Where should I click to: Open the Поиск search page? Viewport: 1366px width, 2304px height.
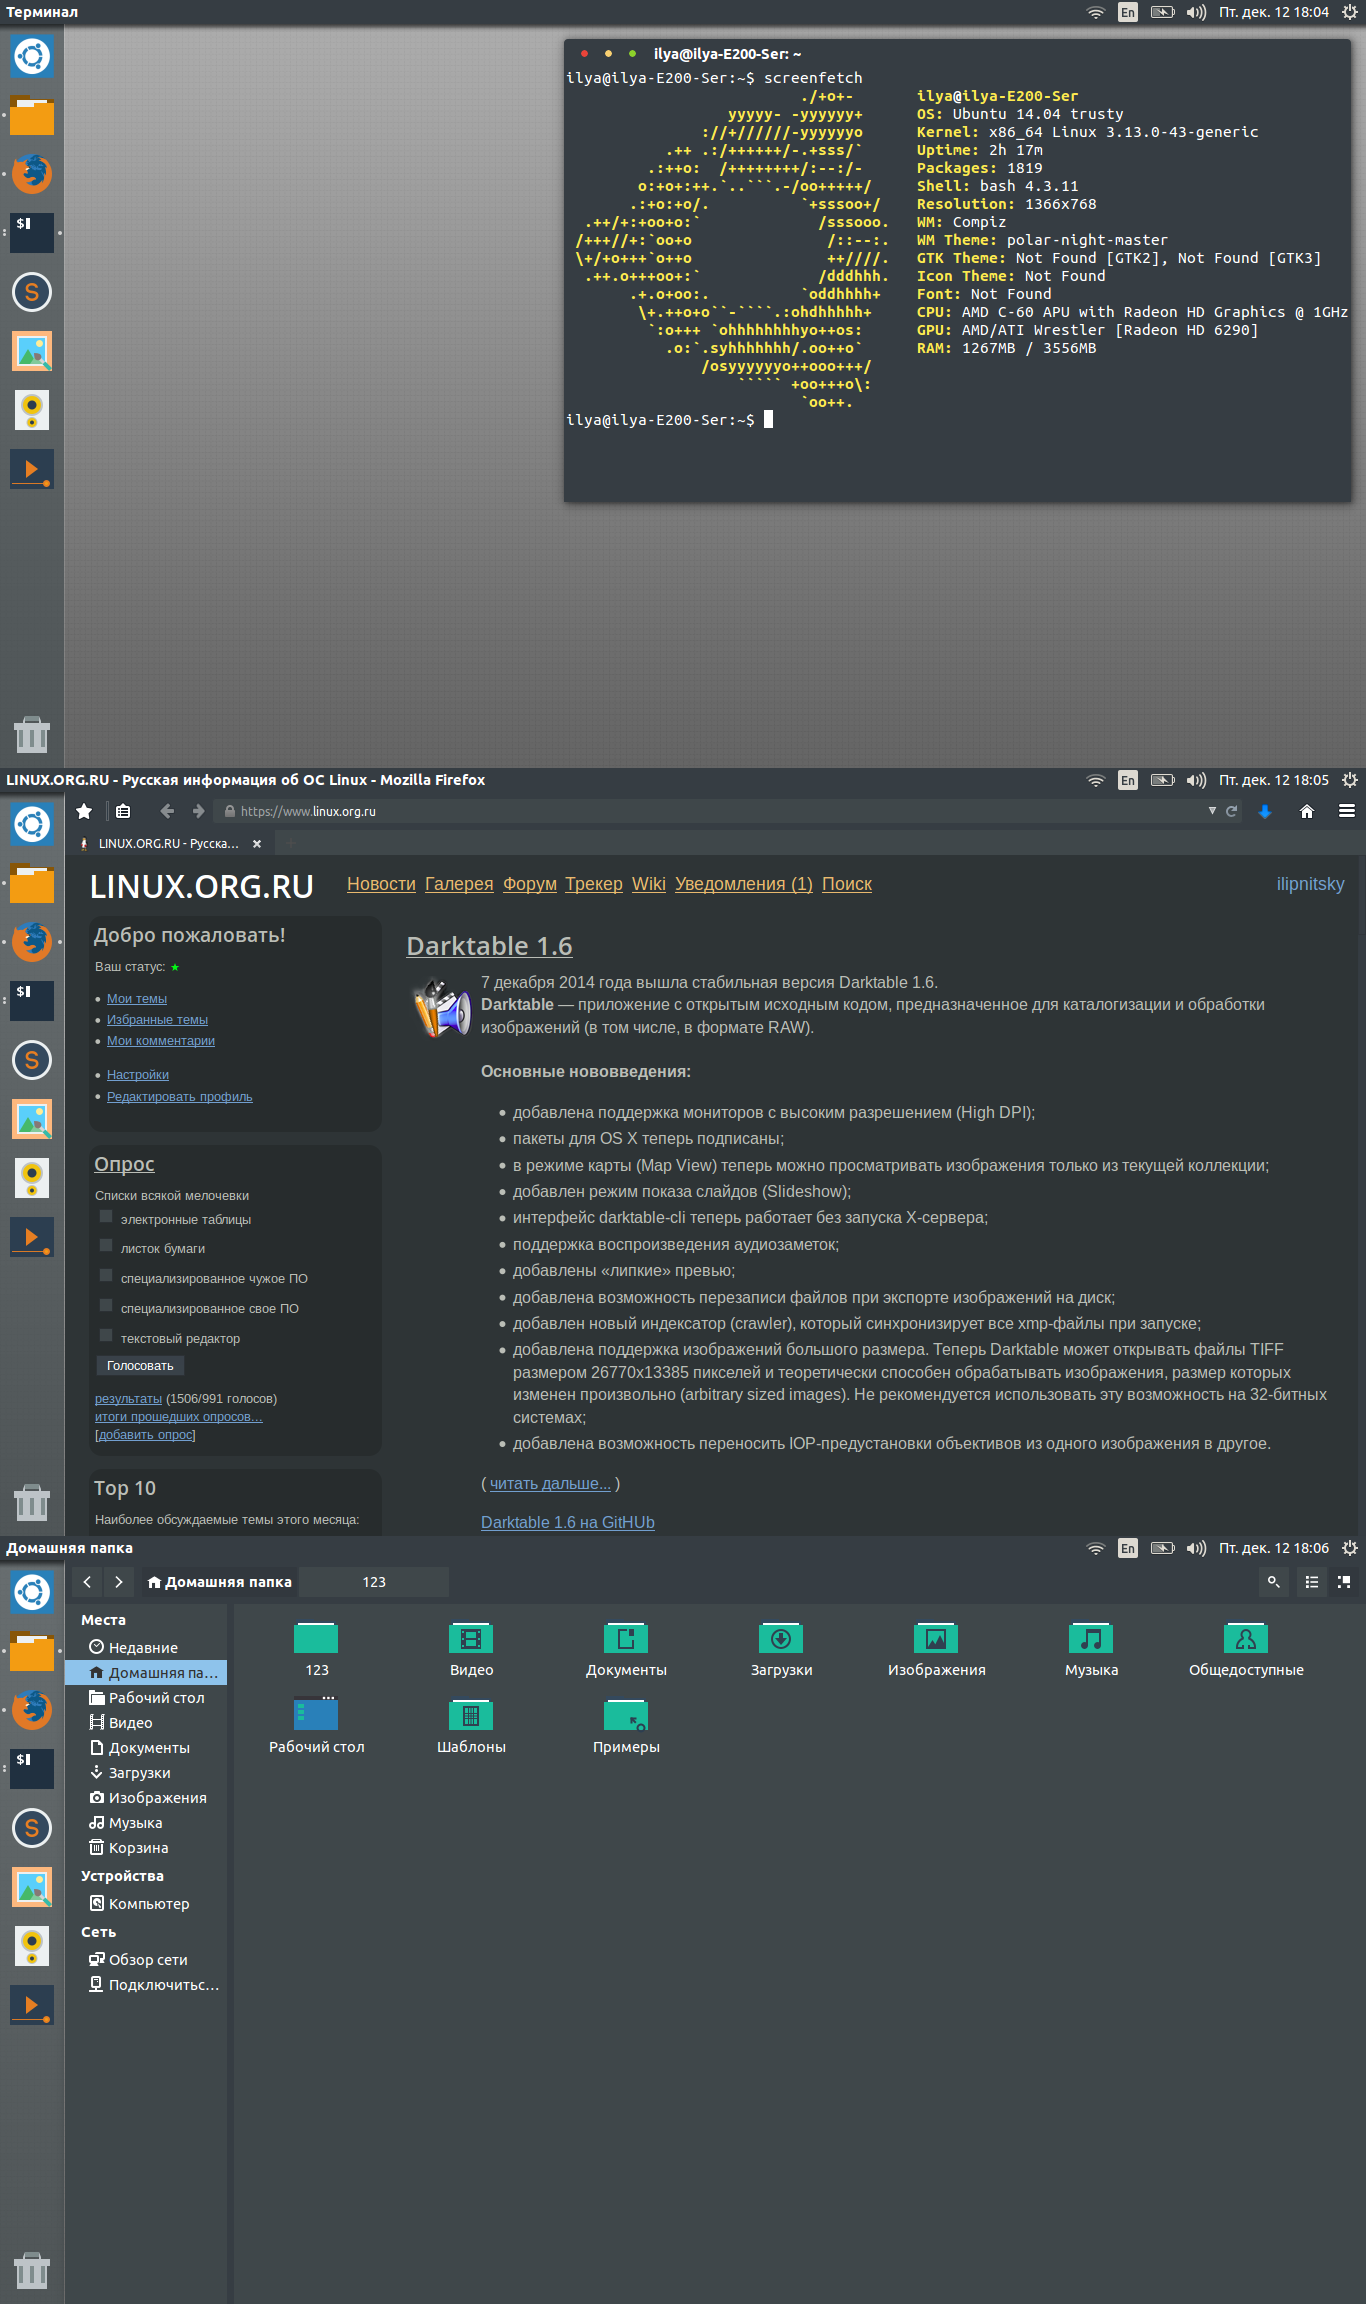[x=847, y=884]
